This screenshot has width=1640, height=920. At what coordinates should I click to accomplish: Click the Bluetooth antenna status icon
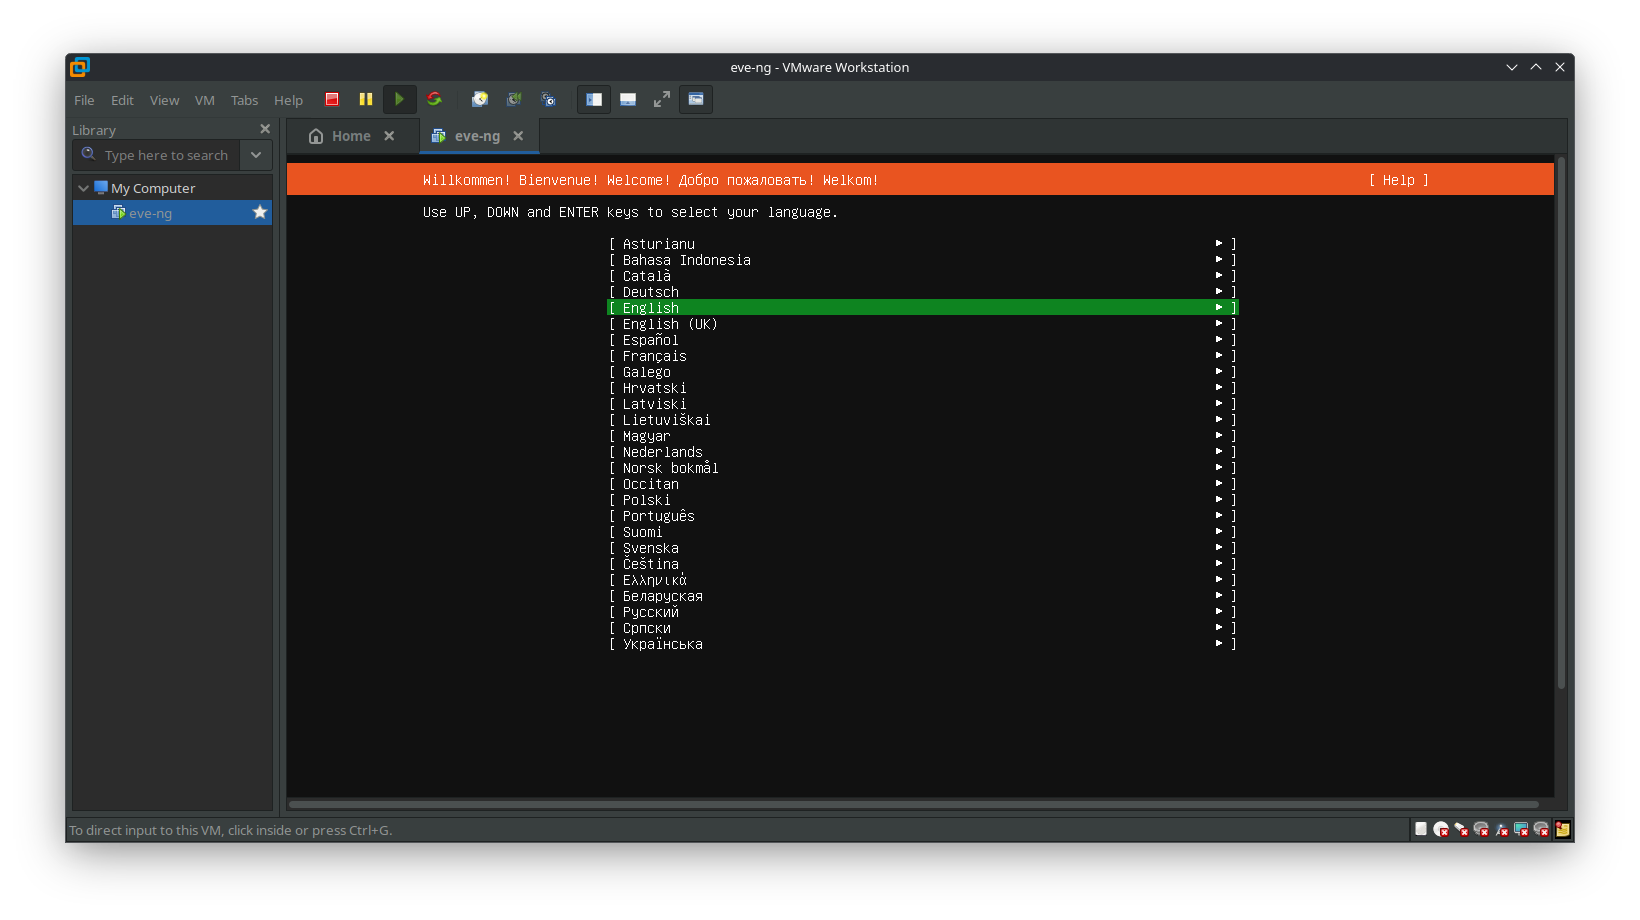click(1501, 829)
